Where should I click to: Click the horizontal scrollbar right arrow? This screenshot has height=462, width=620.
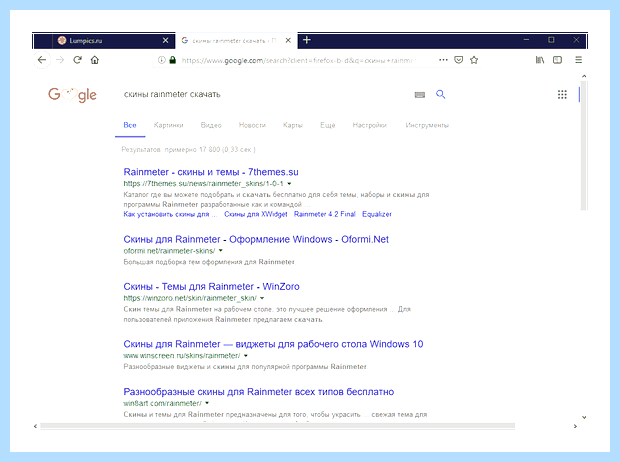(x=575, y=426)
